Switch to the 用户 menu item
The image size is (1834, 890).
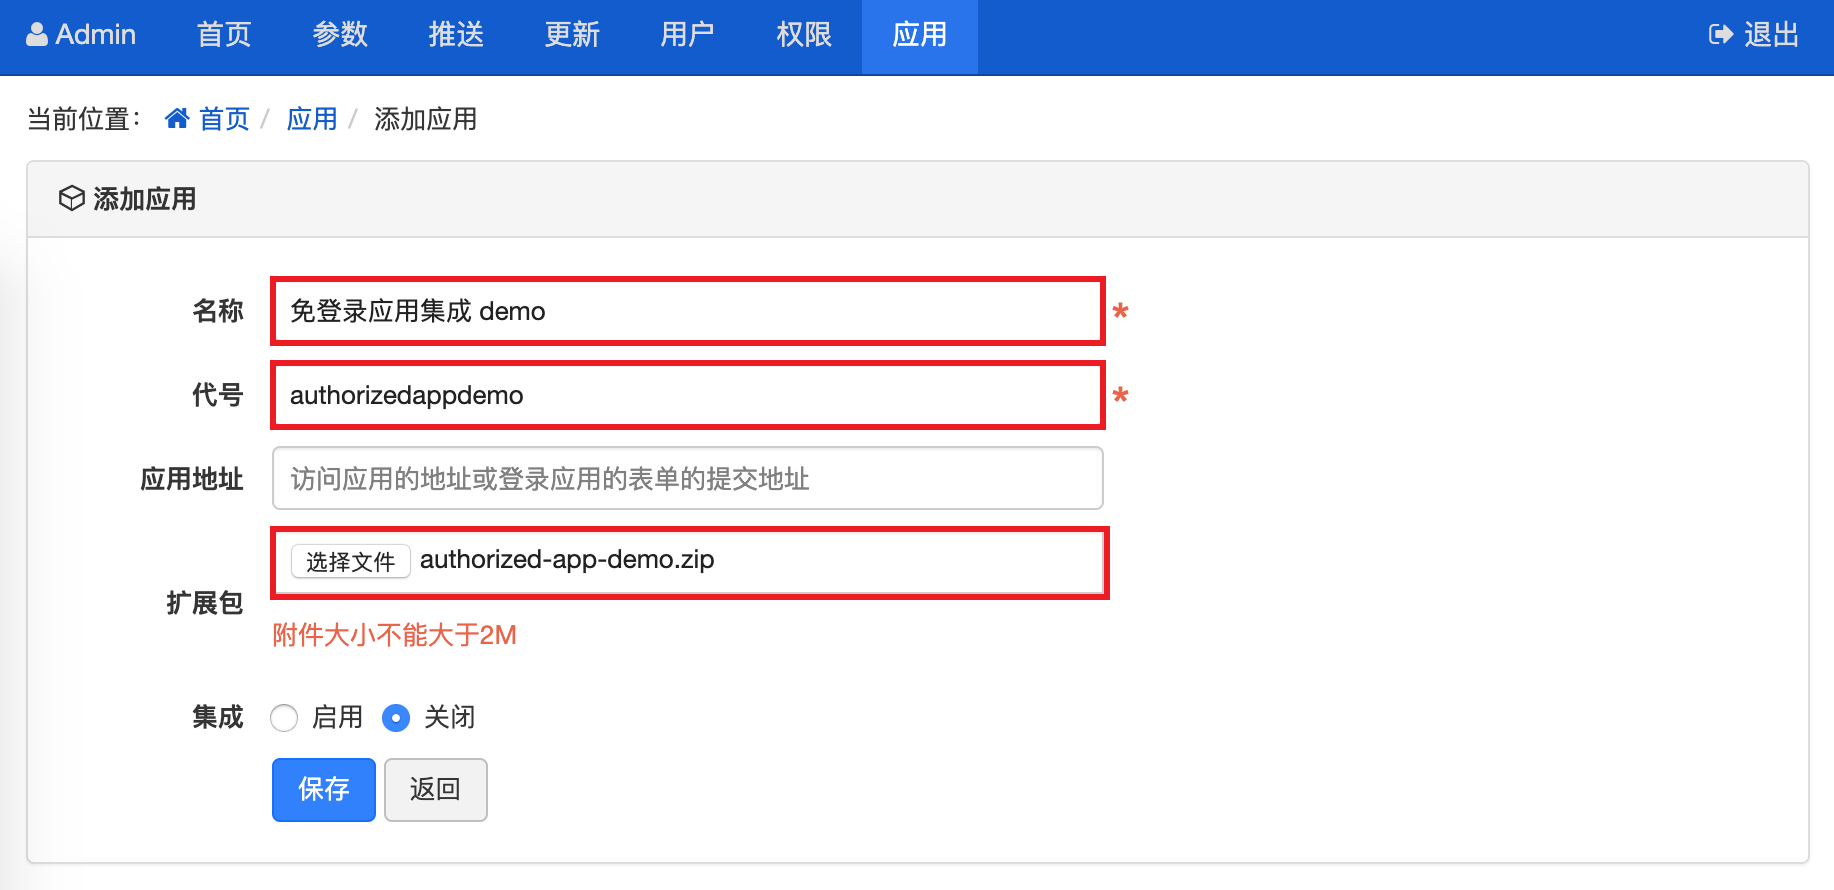(x=688, y=35)
